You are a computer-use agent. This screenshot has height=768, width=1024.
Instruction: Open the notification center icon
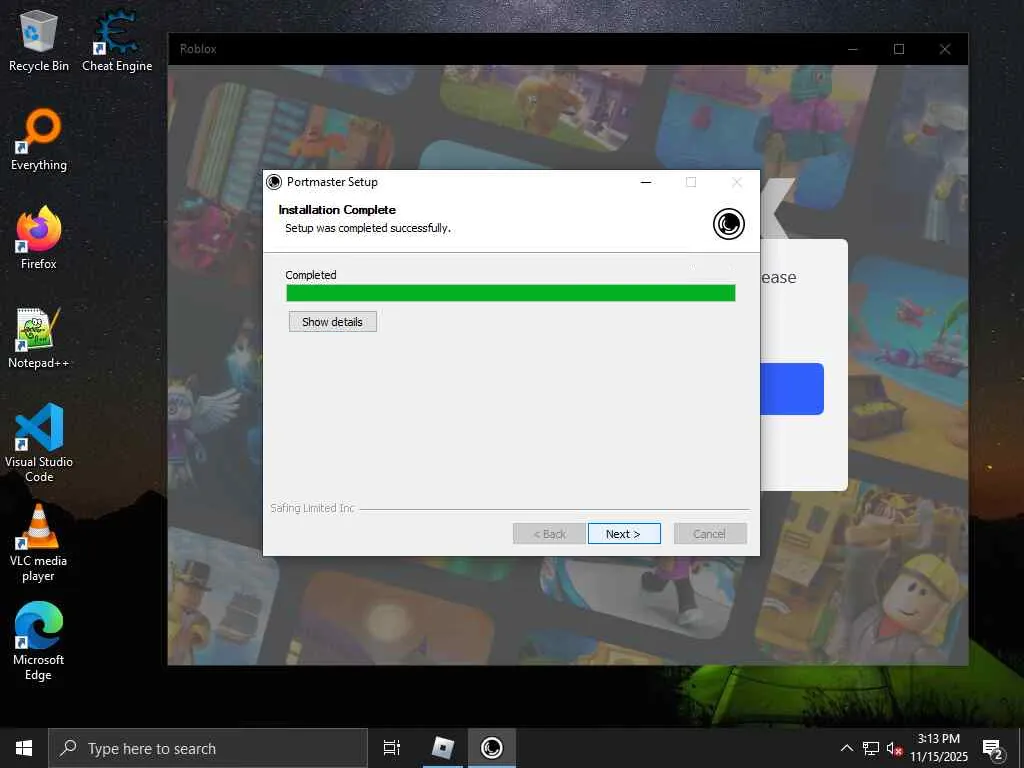(992, 749)
